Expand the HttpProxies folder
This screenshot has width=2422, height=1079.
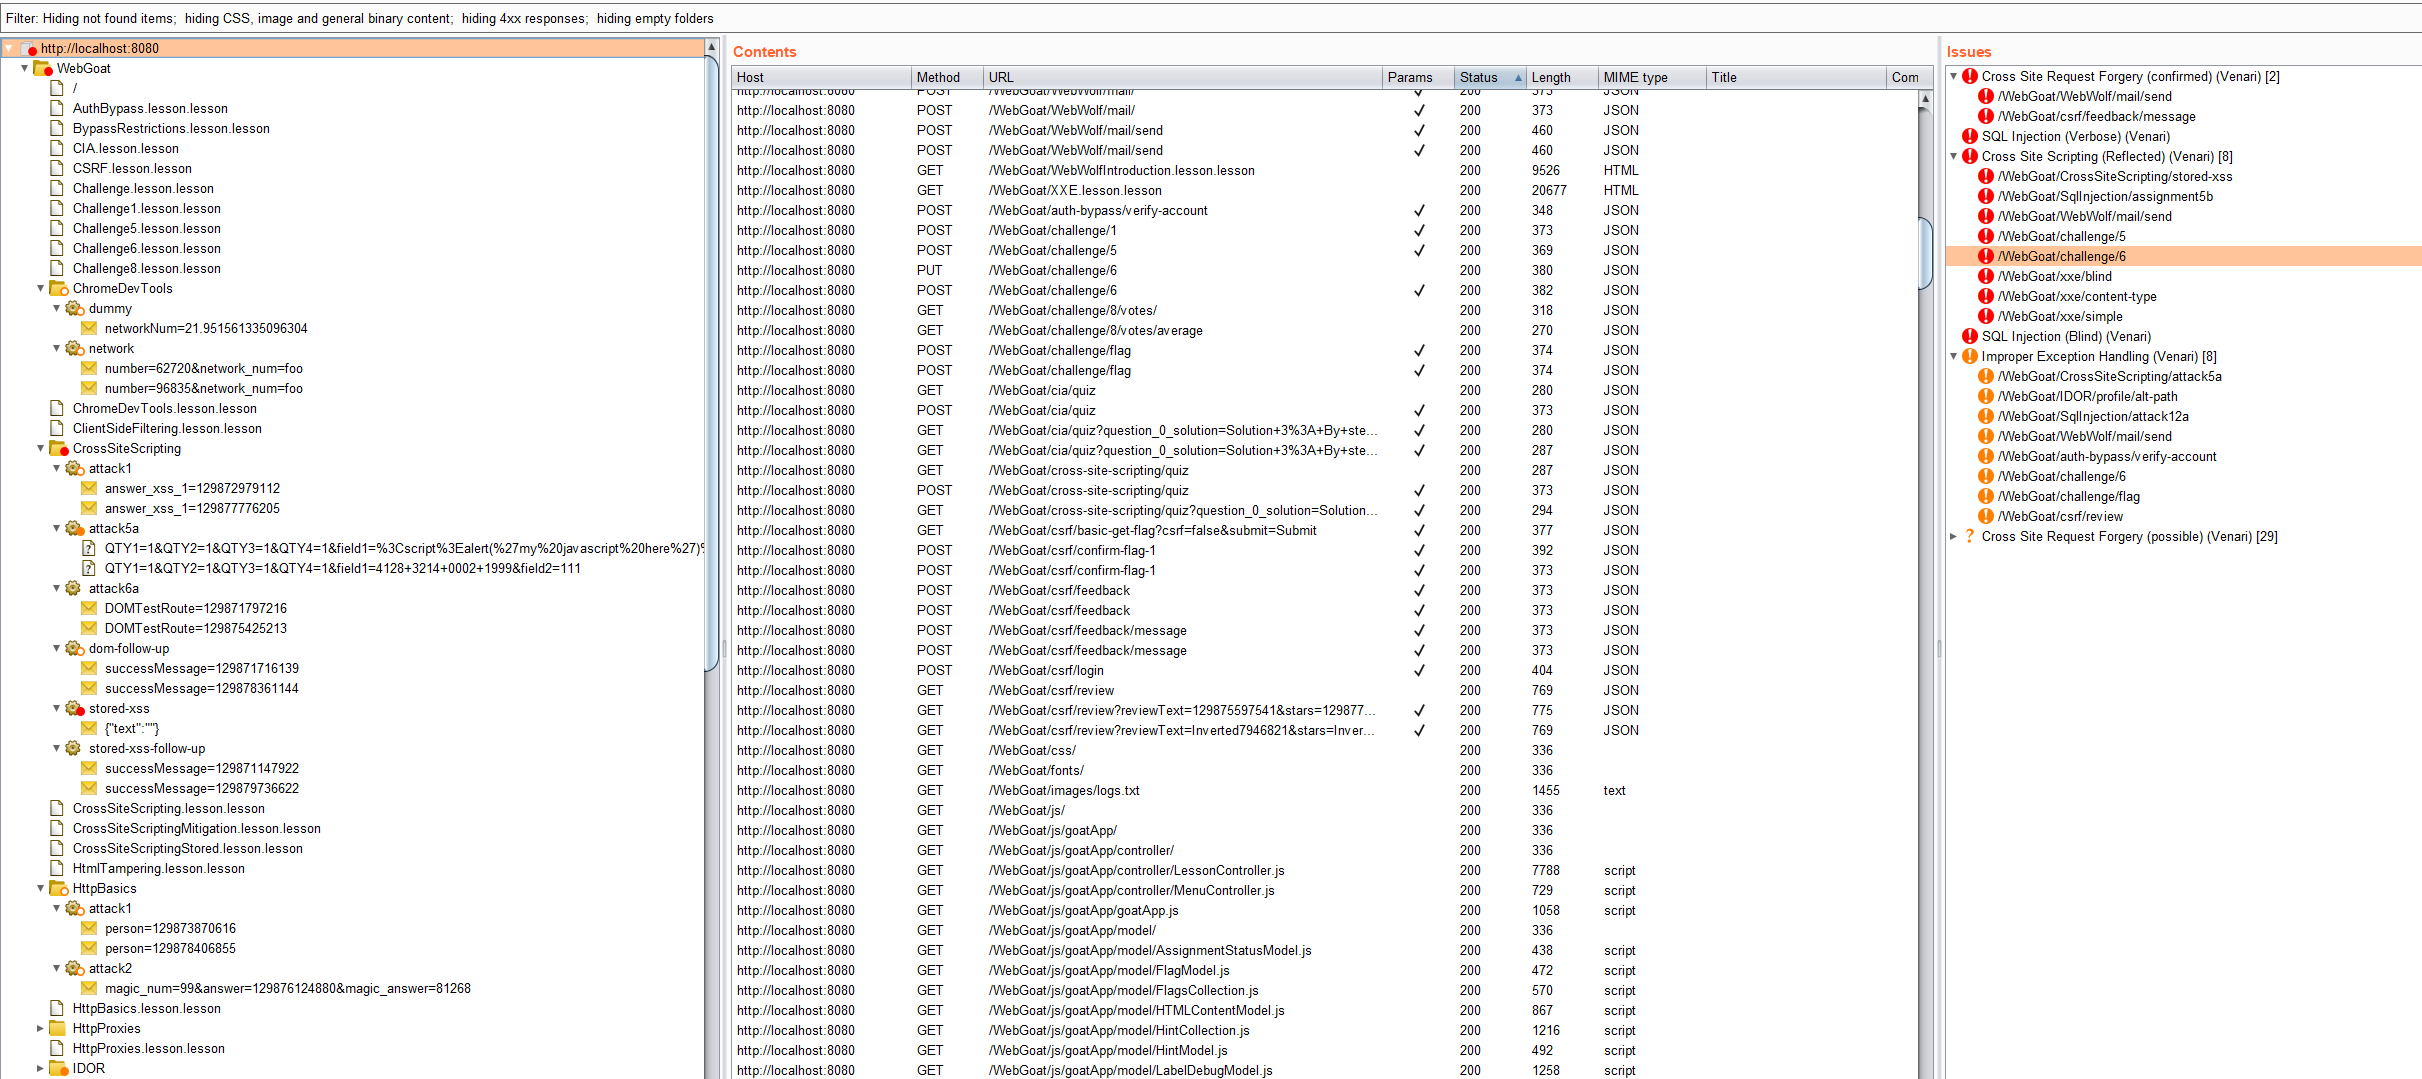[x=41, y=1028]
